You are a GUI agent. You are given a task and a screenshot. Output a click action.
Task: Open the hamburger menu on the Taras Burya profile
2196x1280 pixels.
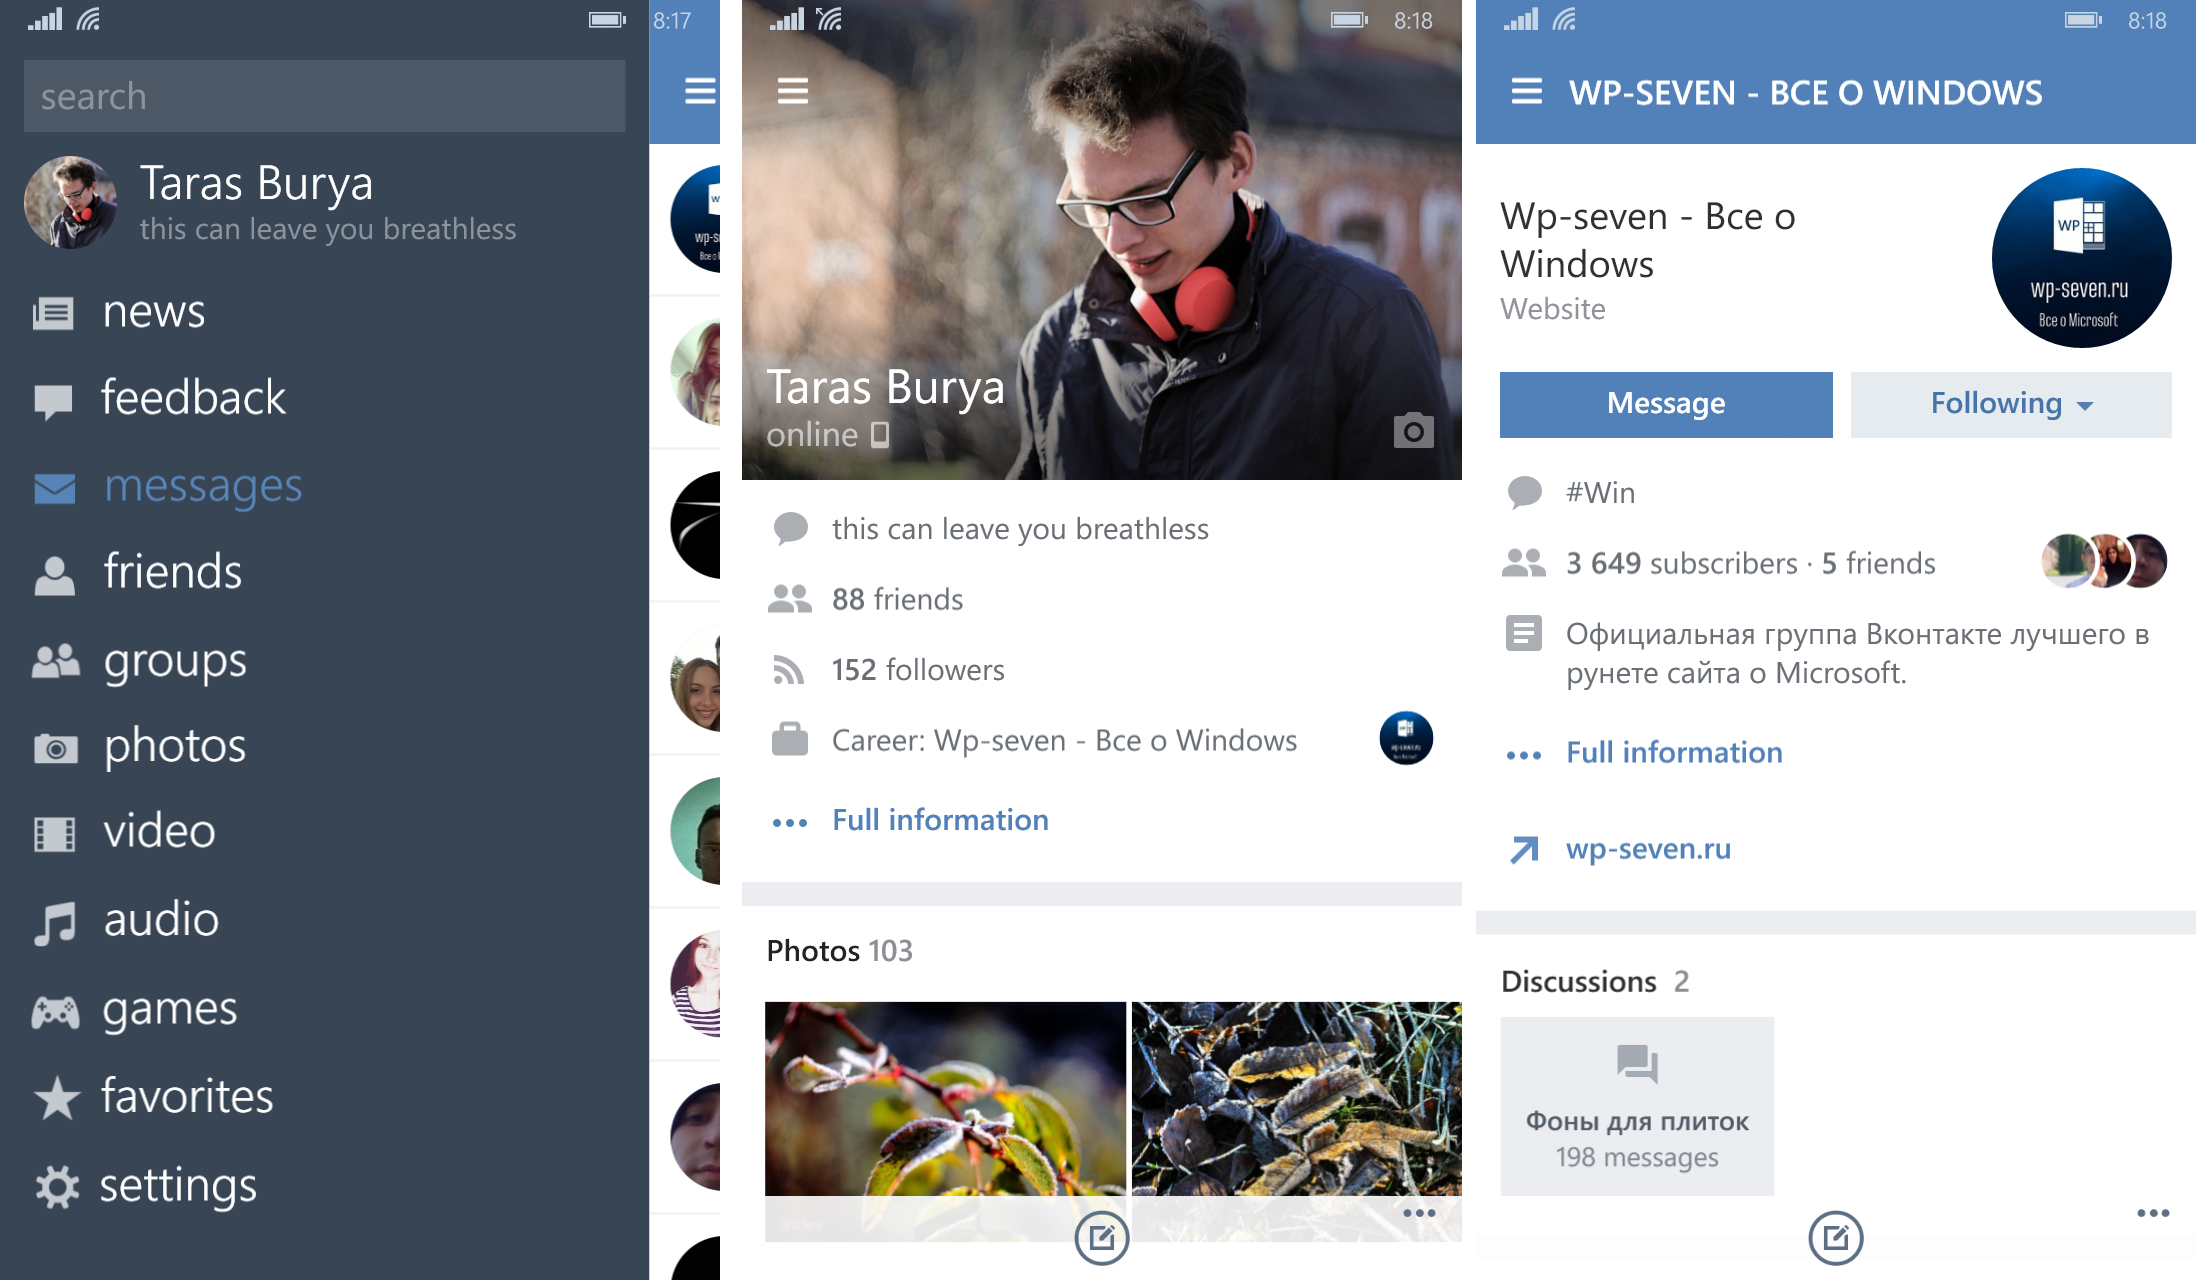pyautogui.click(x=793, y=91)
